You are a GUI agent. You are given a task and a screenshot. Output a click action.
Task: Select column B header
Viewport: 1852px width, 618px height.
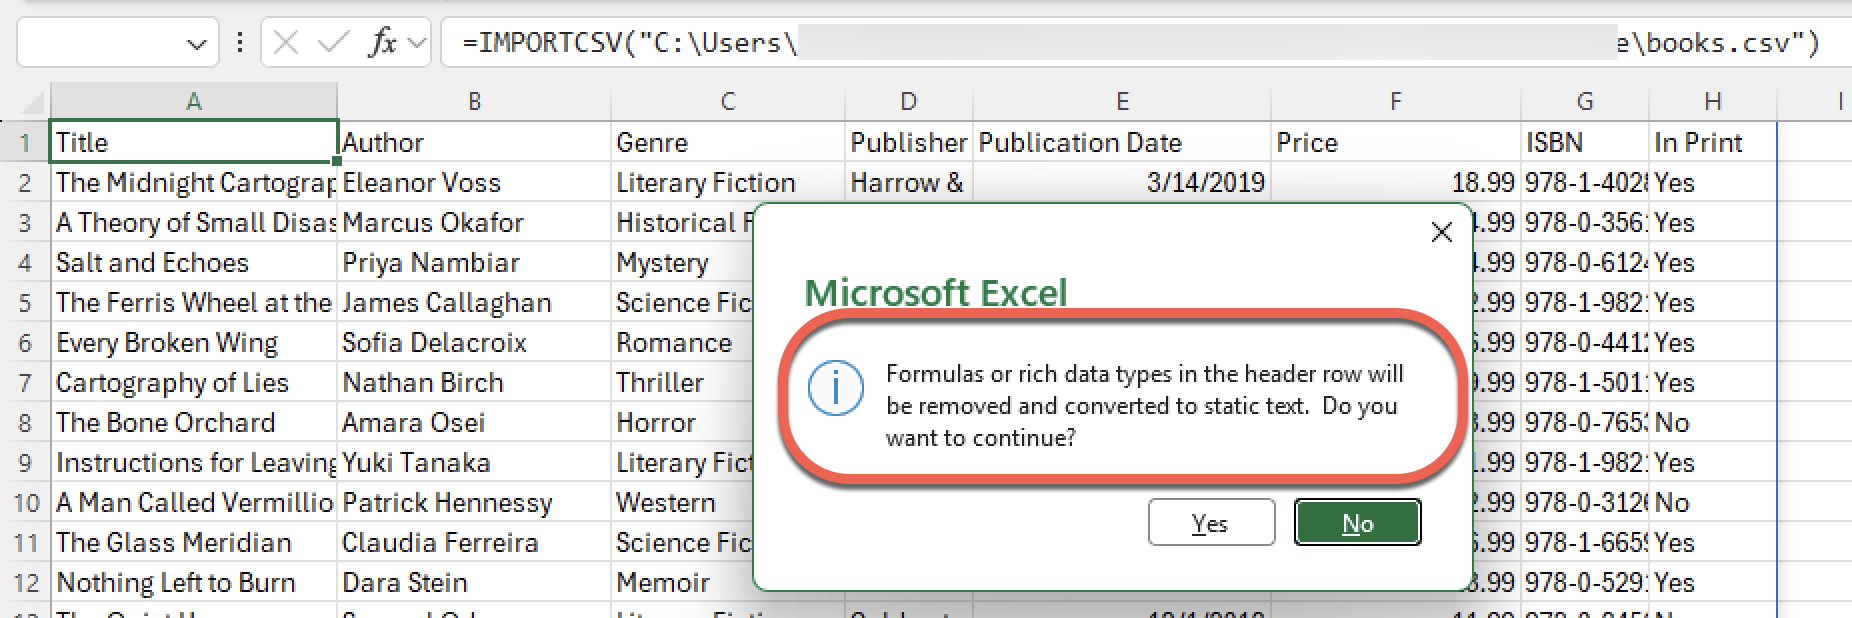pyautogui.click(x=474, y=102)
